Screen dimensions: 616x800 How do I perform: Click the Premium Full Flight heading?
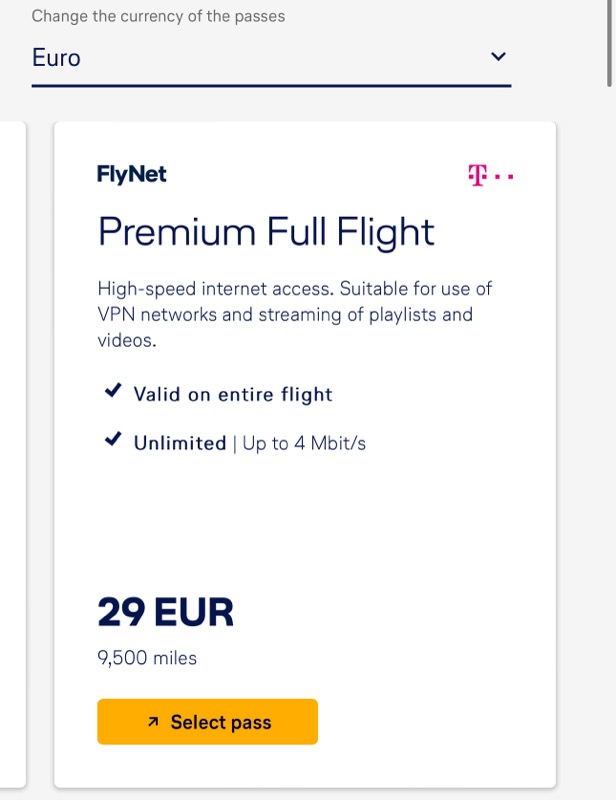tap(266, 232)
